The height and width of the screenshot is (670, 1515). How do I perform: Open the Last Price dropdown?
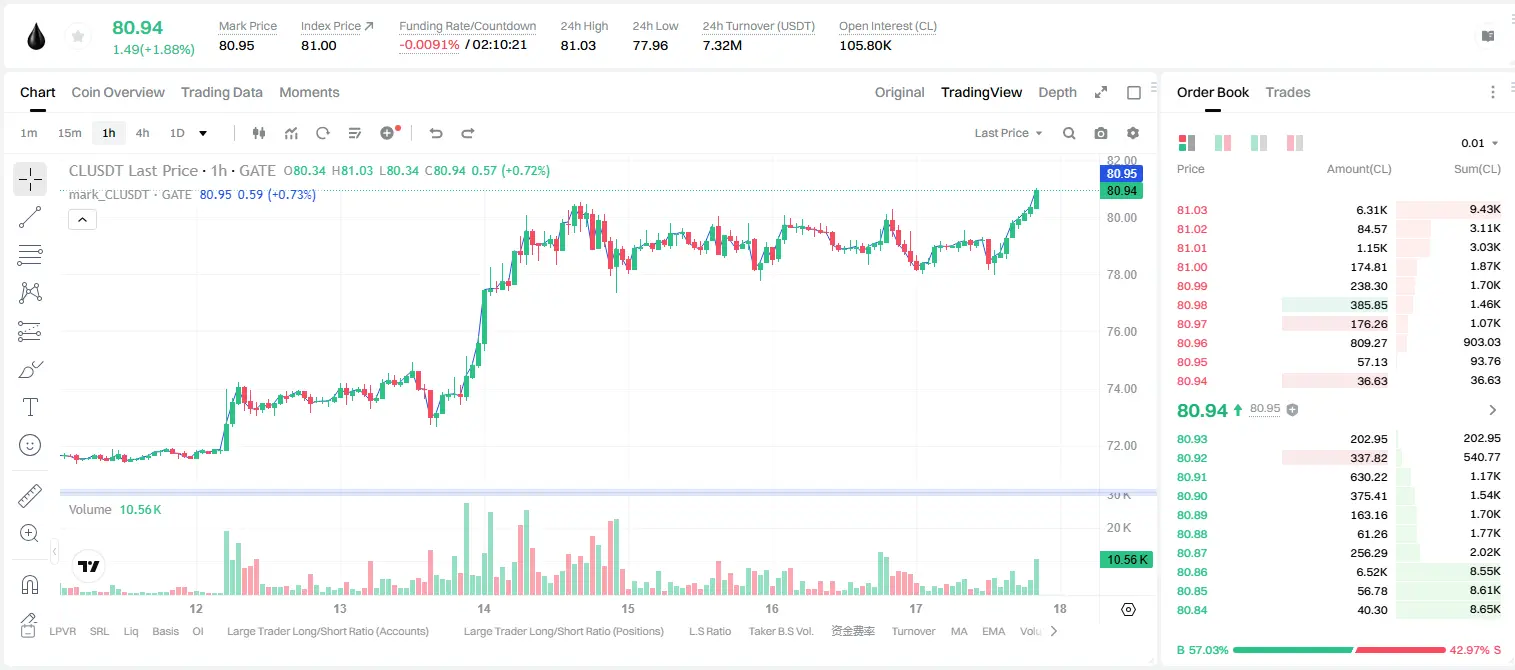click(1008, 133)
